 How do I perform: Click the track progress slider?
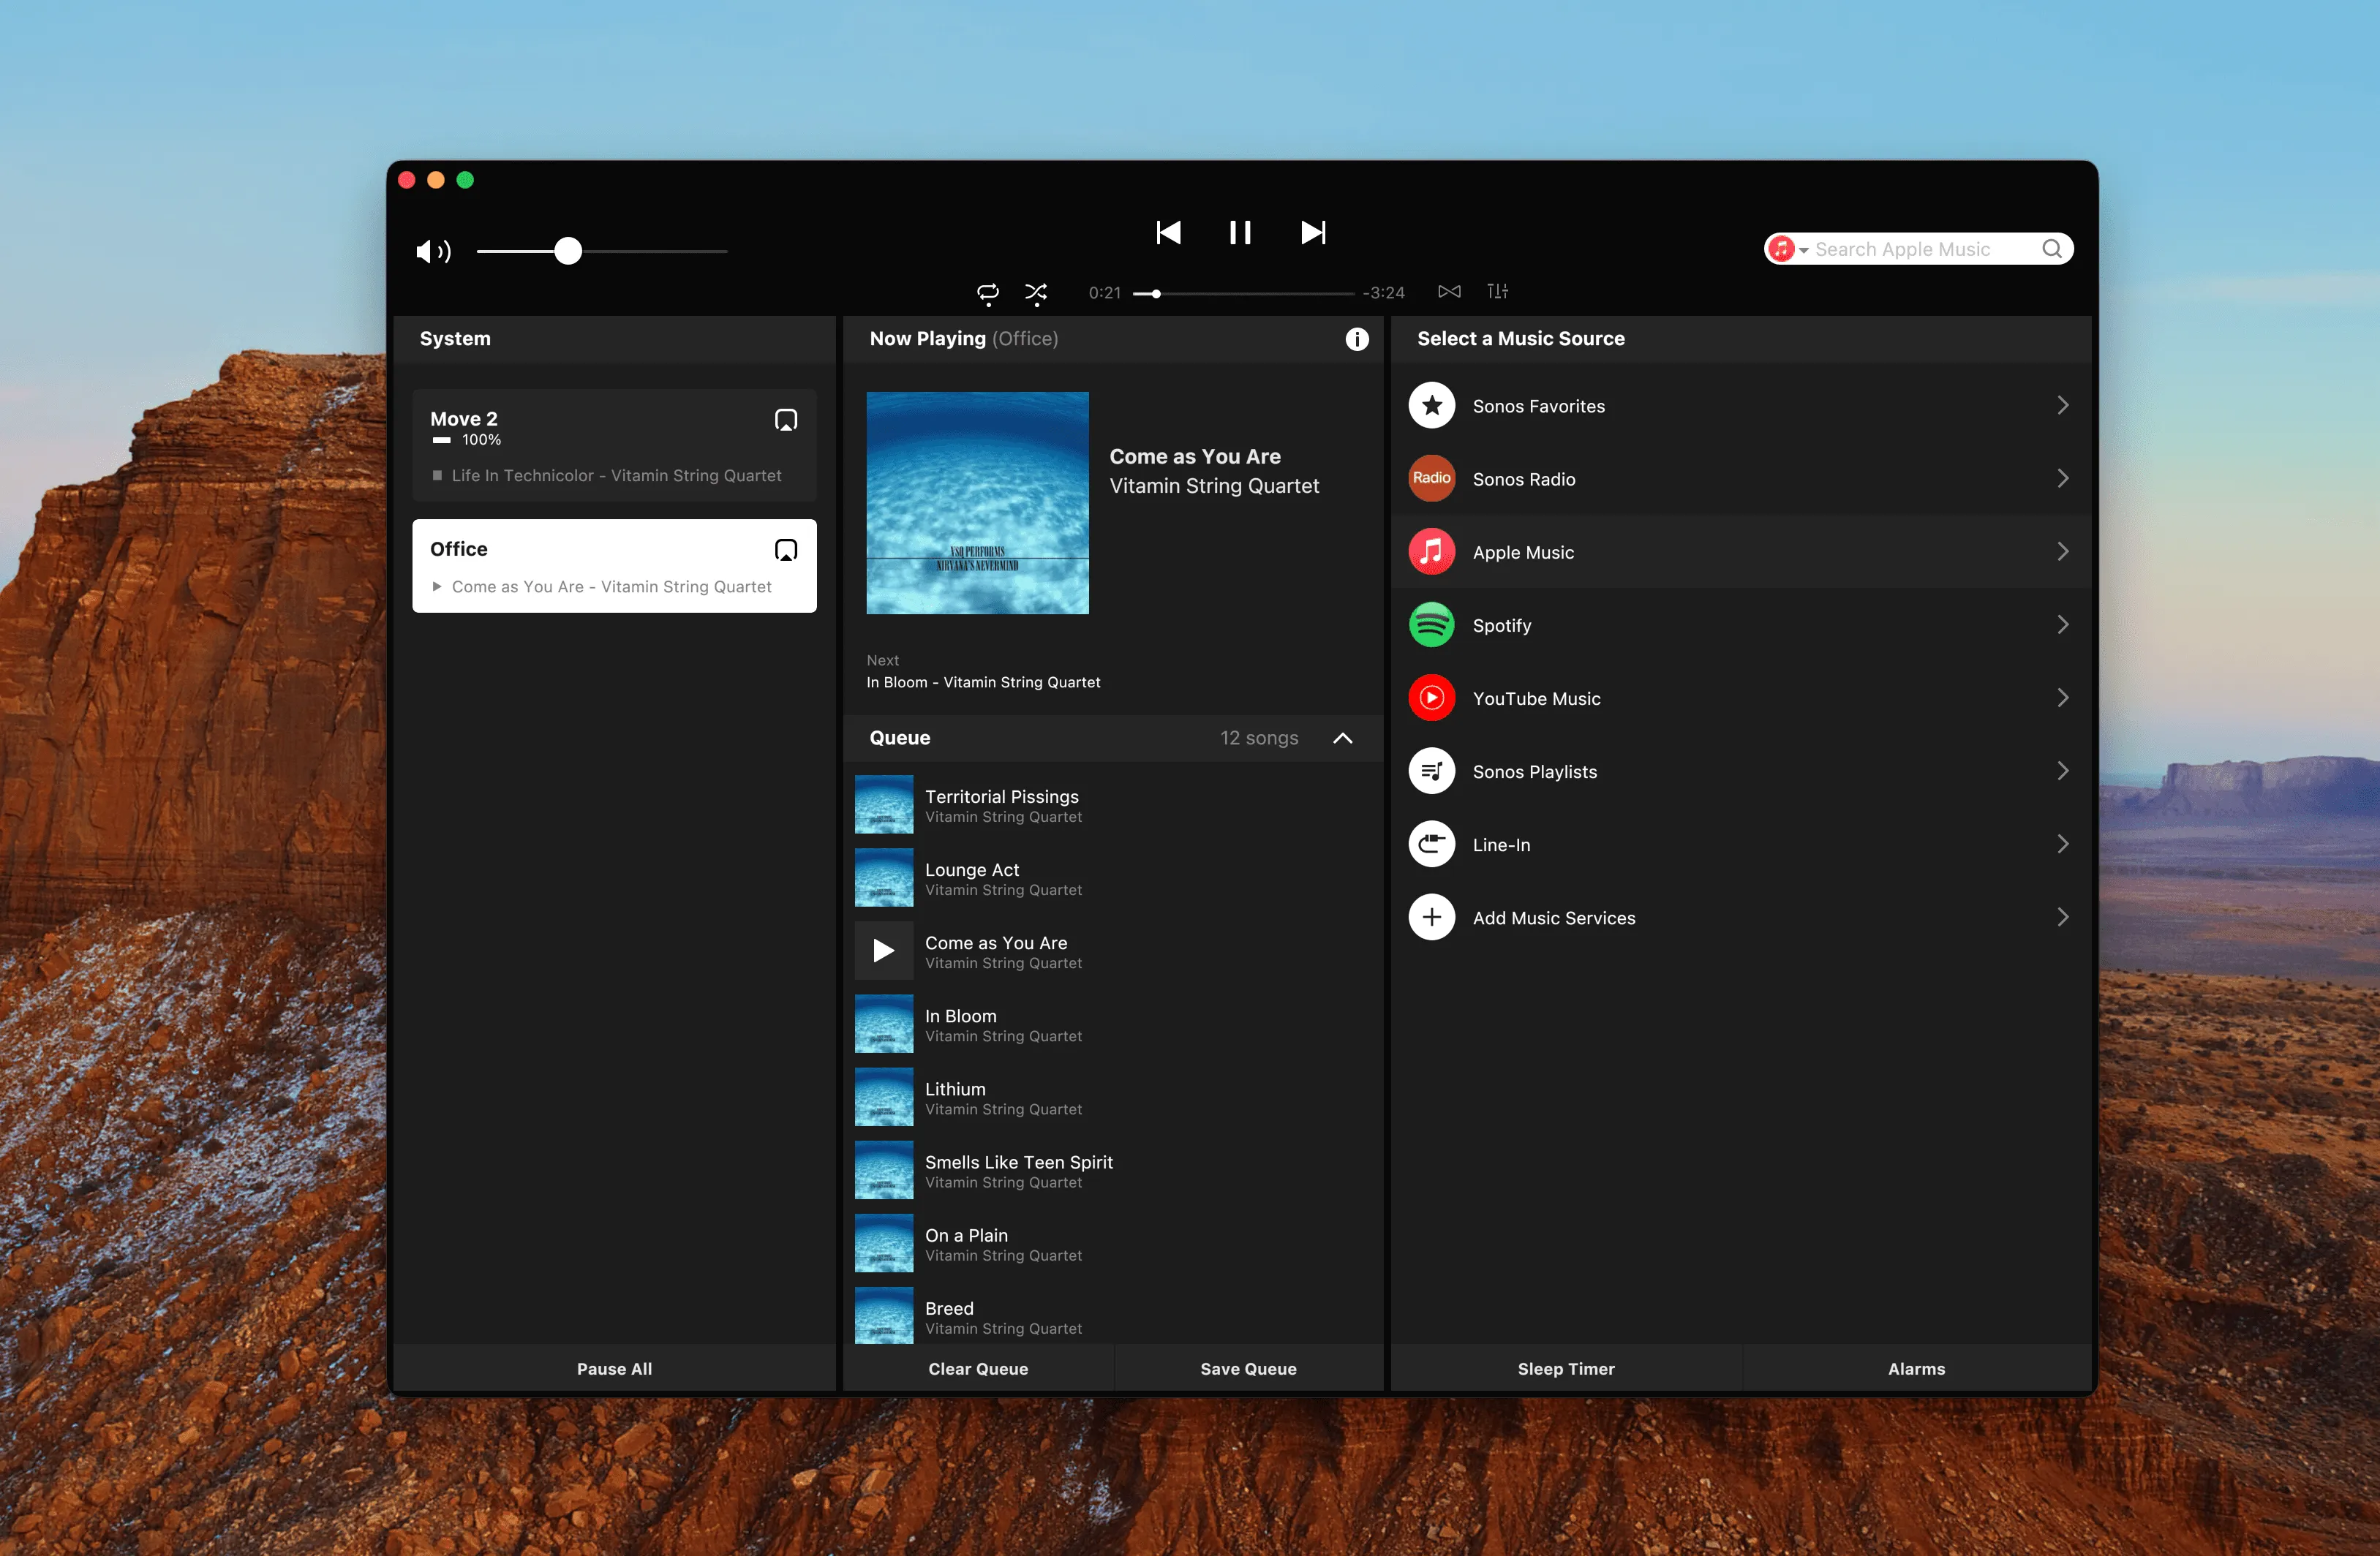1244,293
